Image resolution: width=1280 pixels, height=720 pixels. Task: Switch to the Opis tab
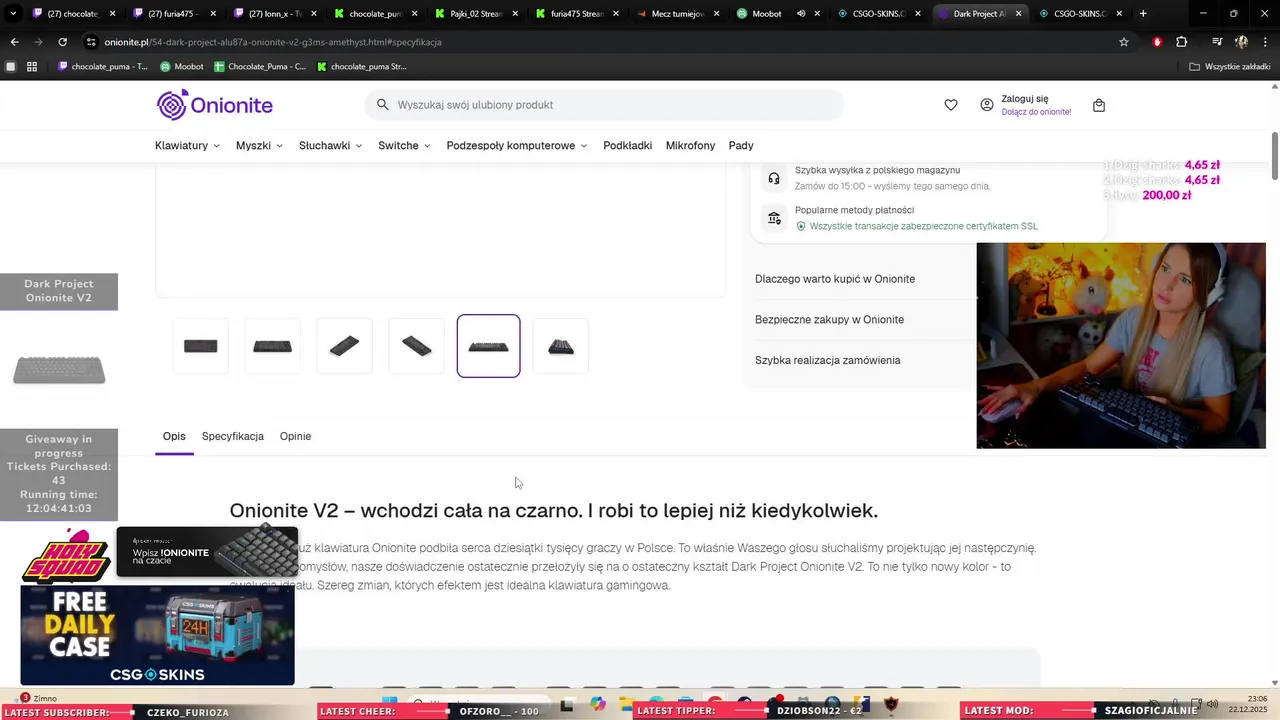pyautogui.click(x=174, y=436)
